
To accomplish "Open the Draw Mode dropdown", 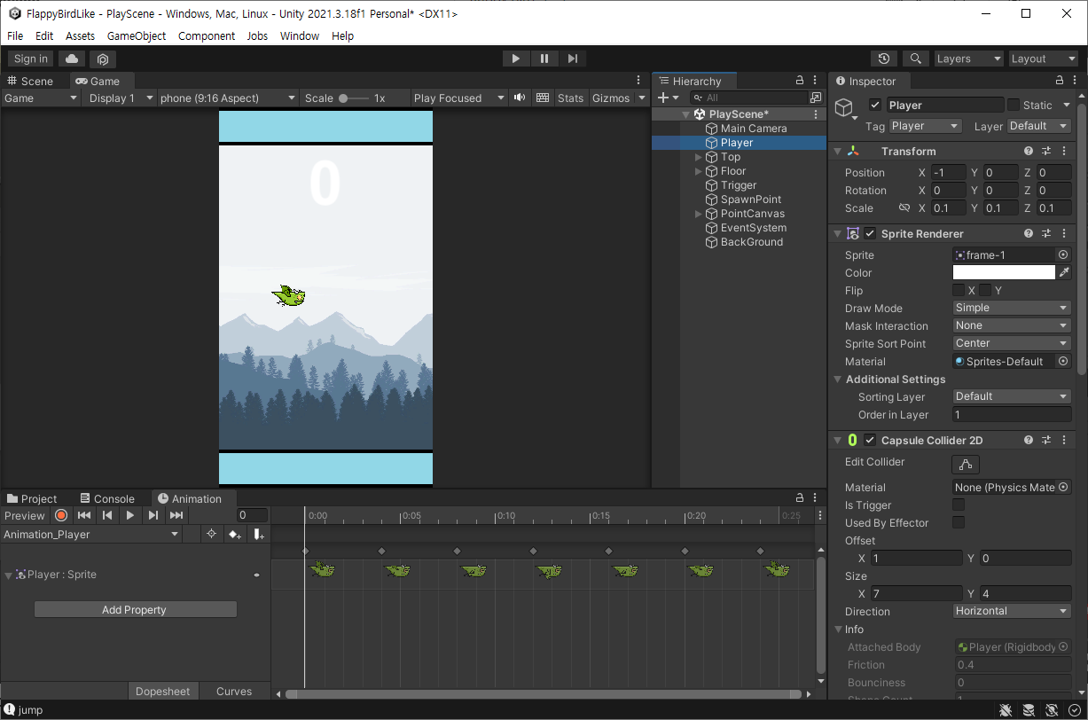I will (1012, 308).
